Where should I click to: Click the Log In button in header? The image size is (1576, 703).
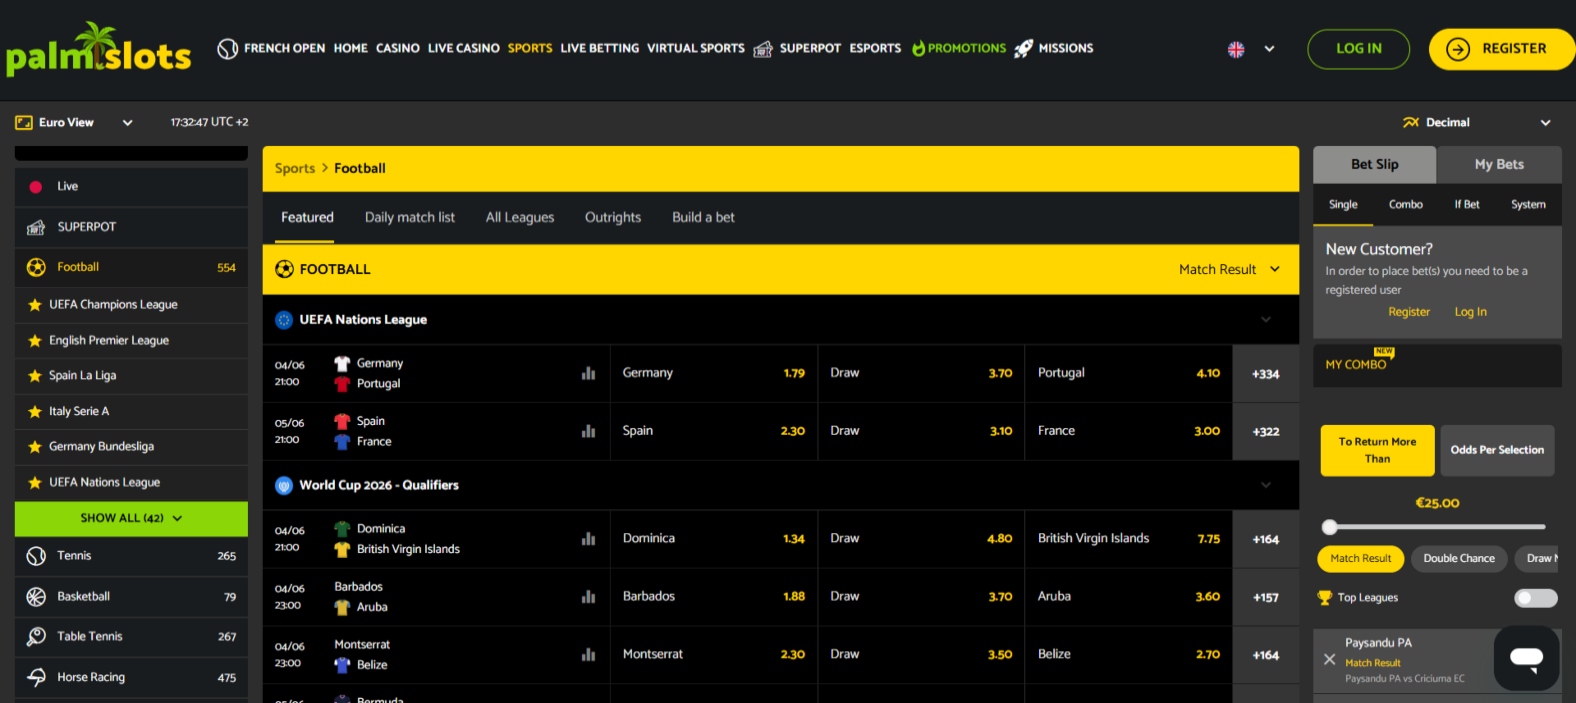(1358, 49)
